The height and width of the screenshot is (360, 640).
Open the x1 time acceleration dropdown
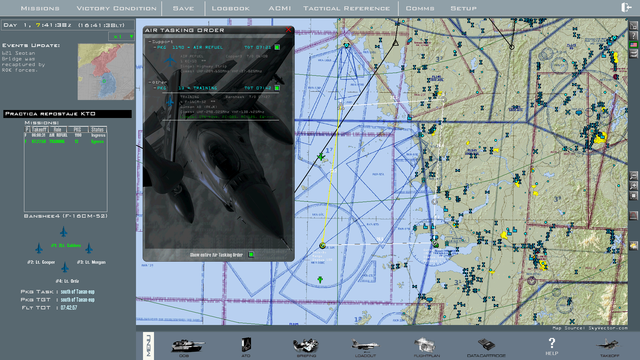(122, 36)
